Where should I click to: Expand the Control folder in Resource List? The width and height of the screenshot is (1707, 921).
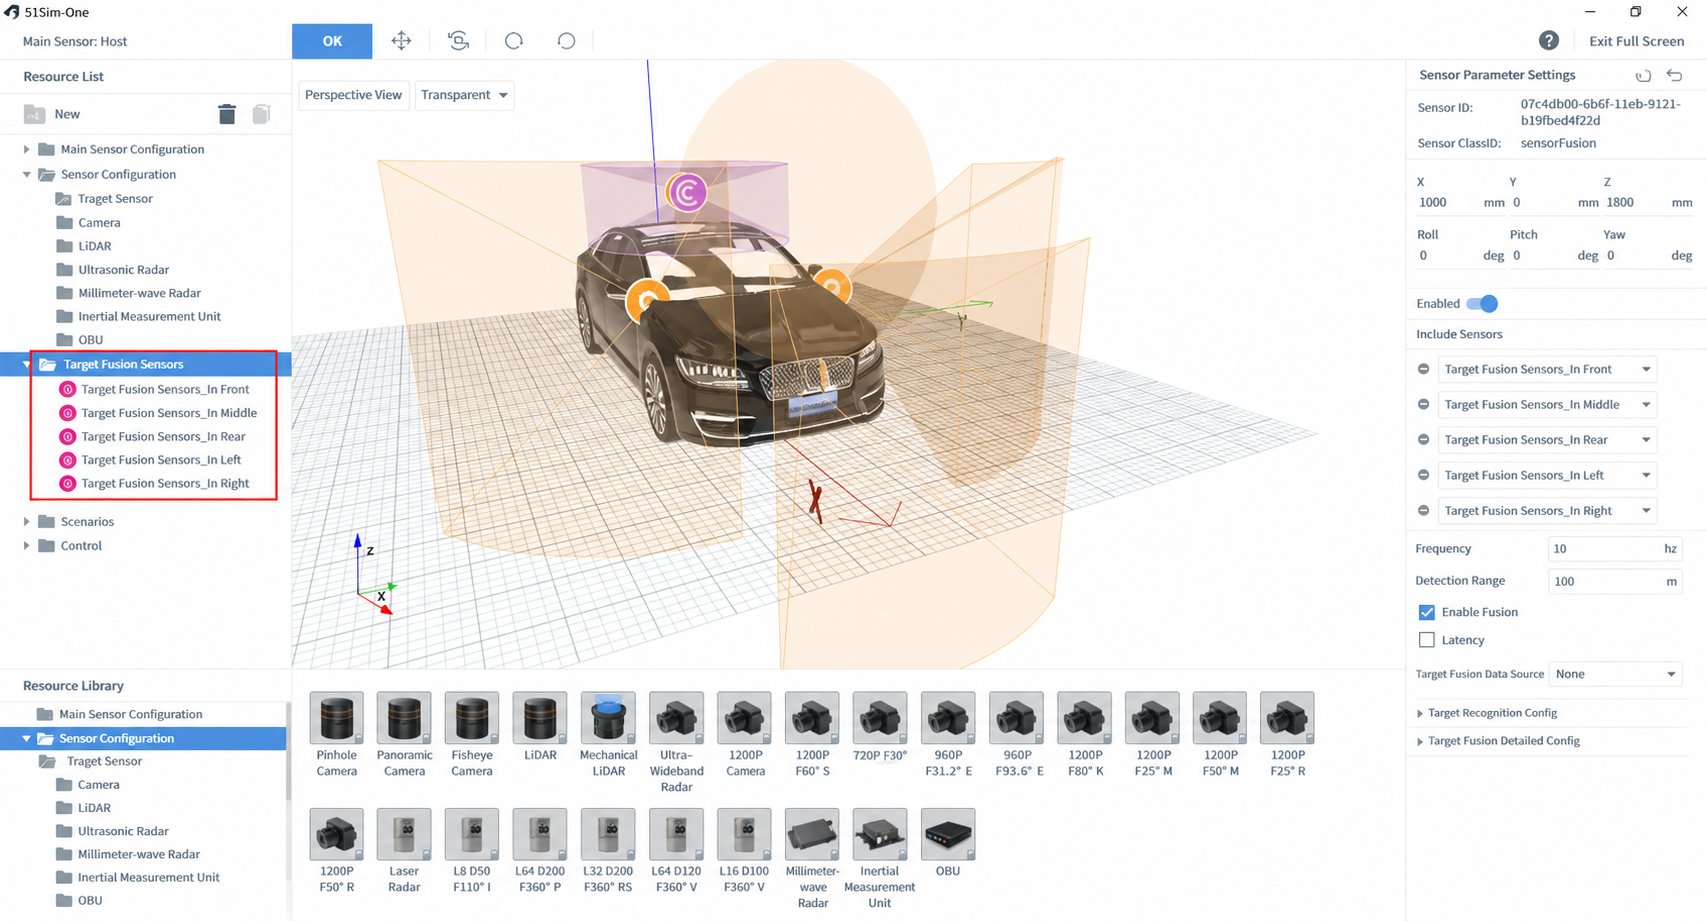tap(26, 546)
